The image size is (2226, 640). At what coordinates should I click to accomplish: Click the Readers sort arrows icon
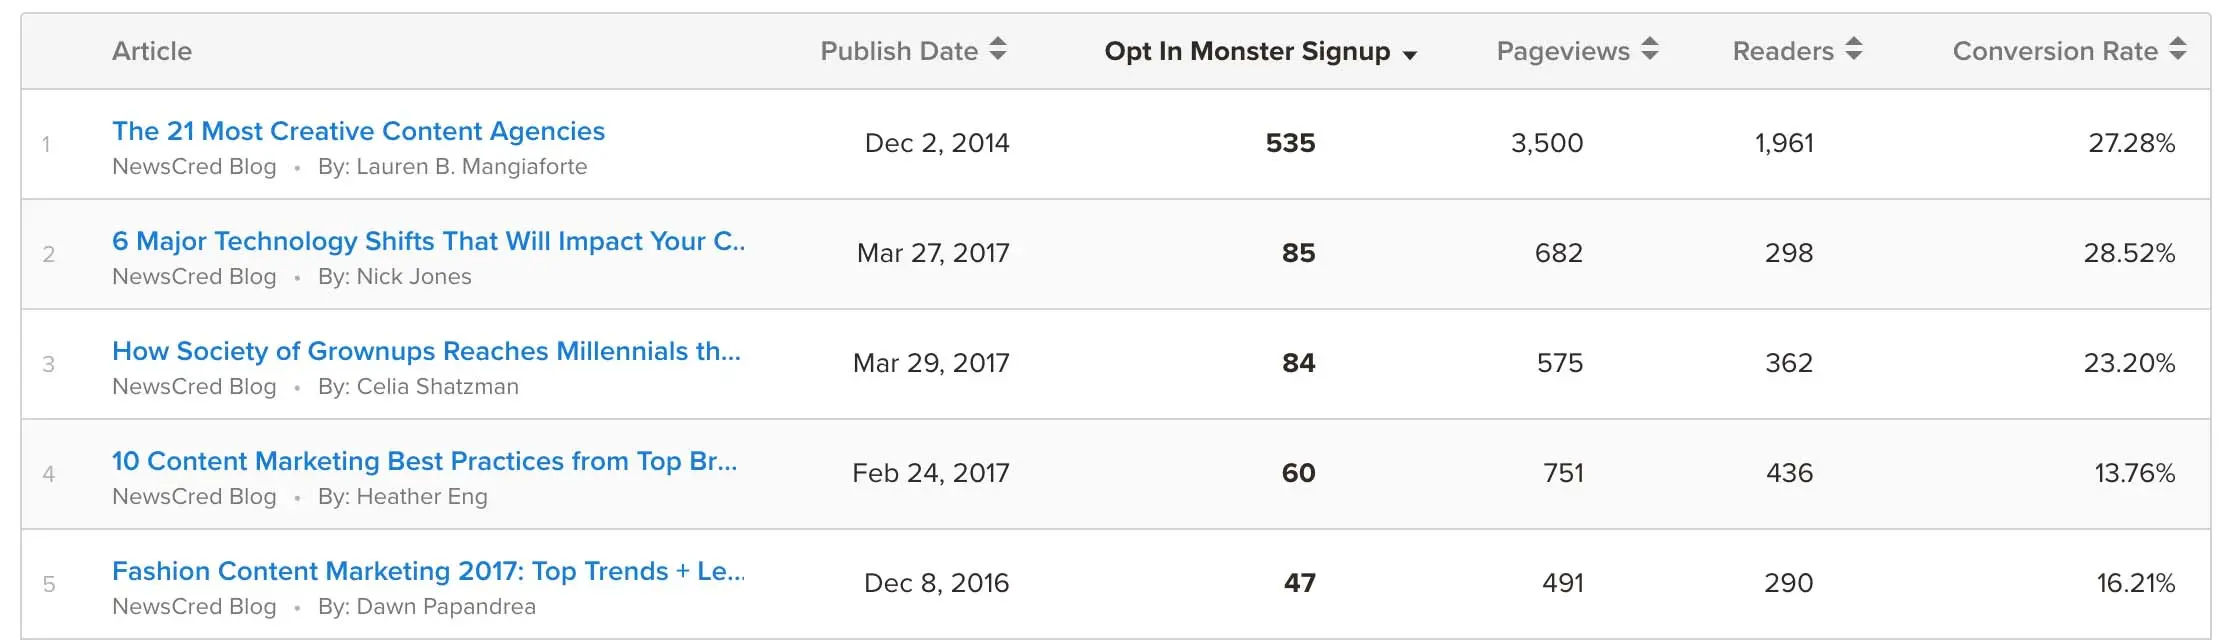click(1853, 49)
